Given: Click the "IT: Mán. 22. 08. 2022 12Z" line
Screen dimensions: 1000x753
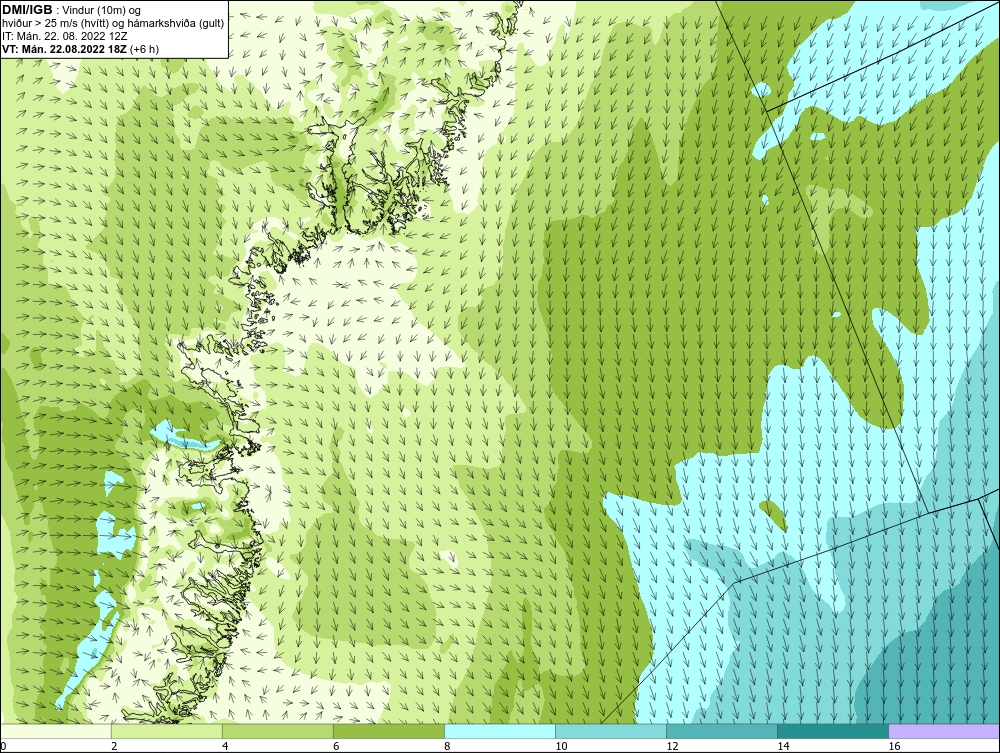Looking at the screenshot, I should click(x=65, y=36).
